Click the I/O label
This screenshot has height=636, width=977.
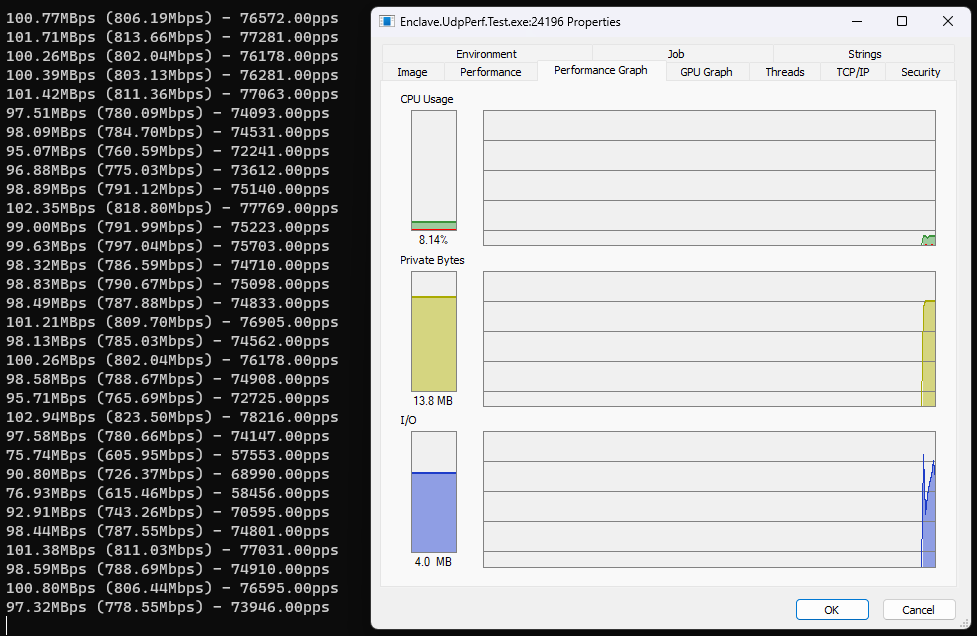click(x=408, y=420)
